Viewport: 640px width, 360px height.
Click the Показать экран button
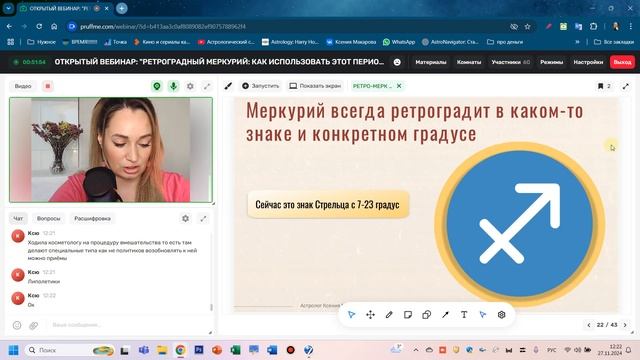[x=315, y=86]
